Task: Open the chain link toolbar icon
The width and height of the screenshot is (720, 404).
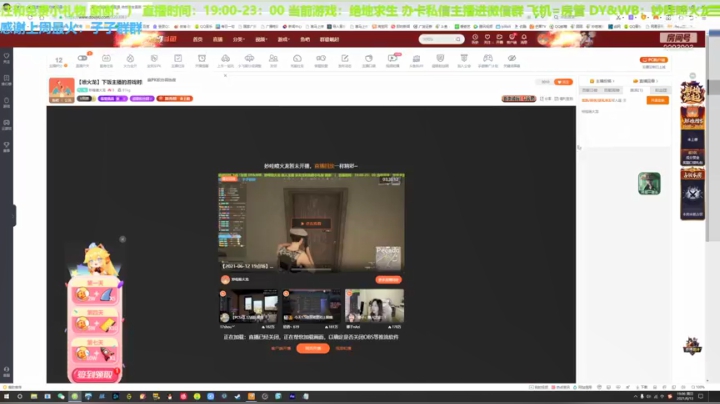Action: pyautogui.click(x=321, y=58)
